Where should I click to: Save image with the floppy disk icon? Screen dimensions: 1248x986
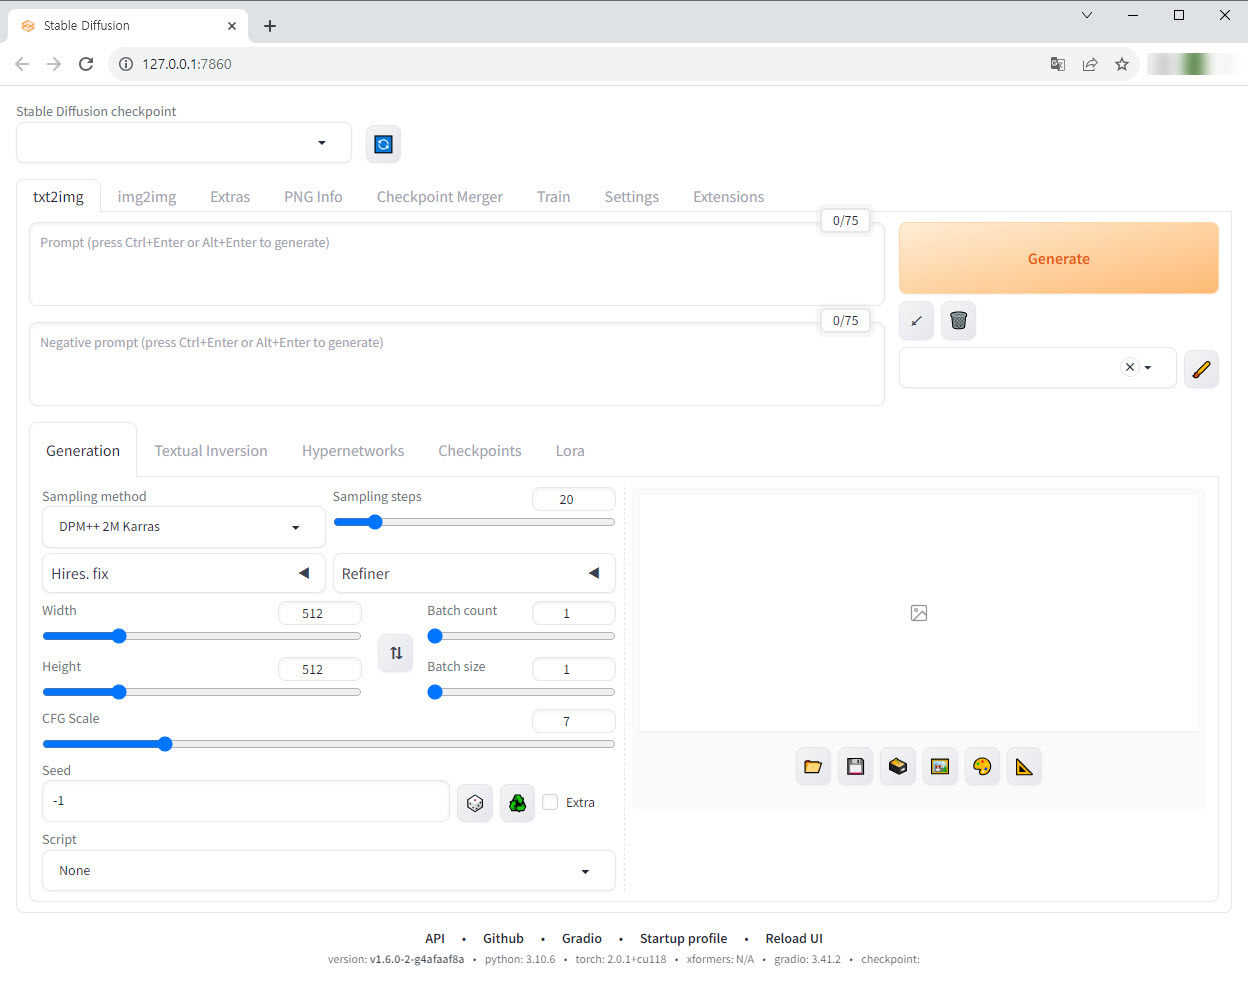pyautogui.click(x=855, y=767)
